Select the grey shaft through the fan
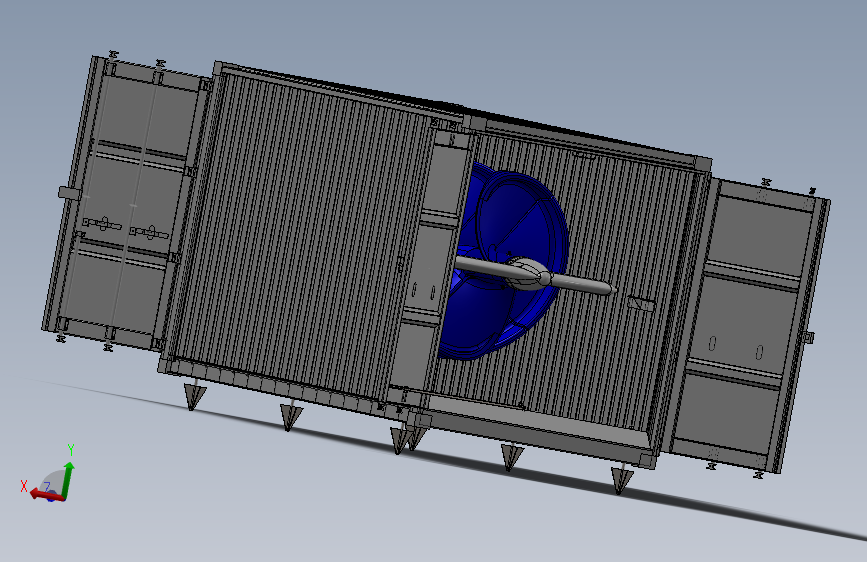This screenshot has height=562, width=867. coord(535,275)
